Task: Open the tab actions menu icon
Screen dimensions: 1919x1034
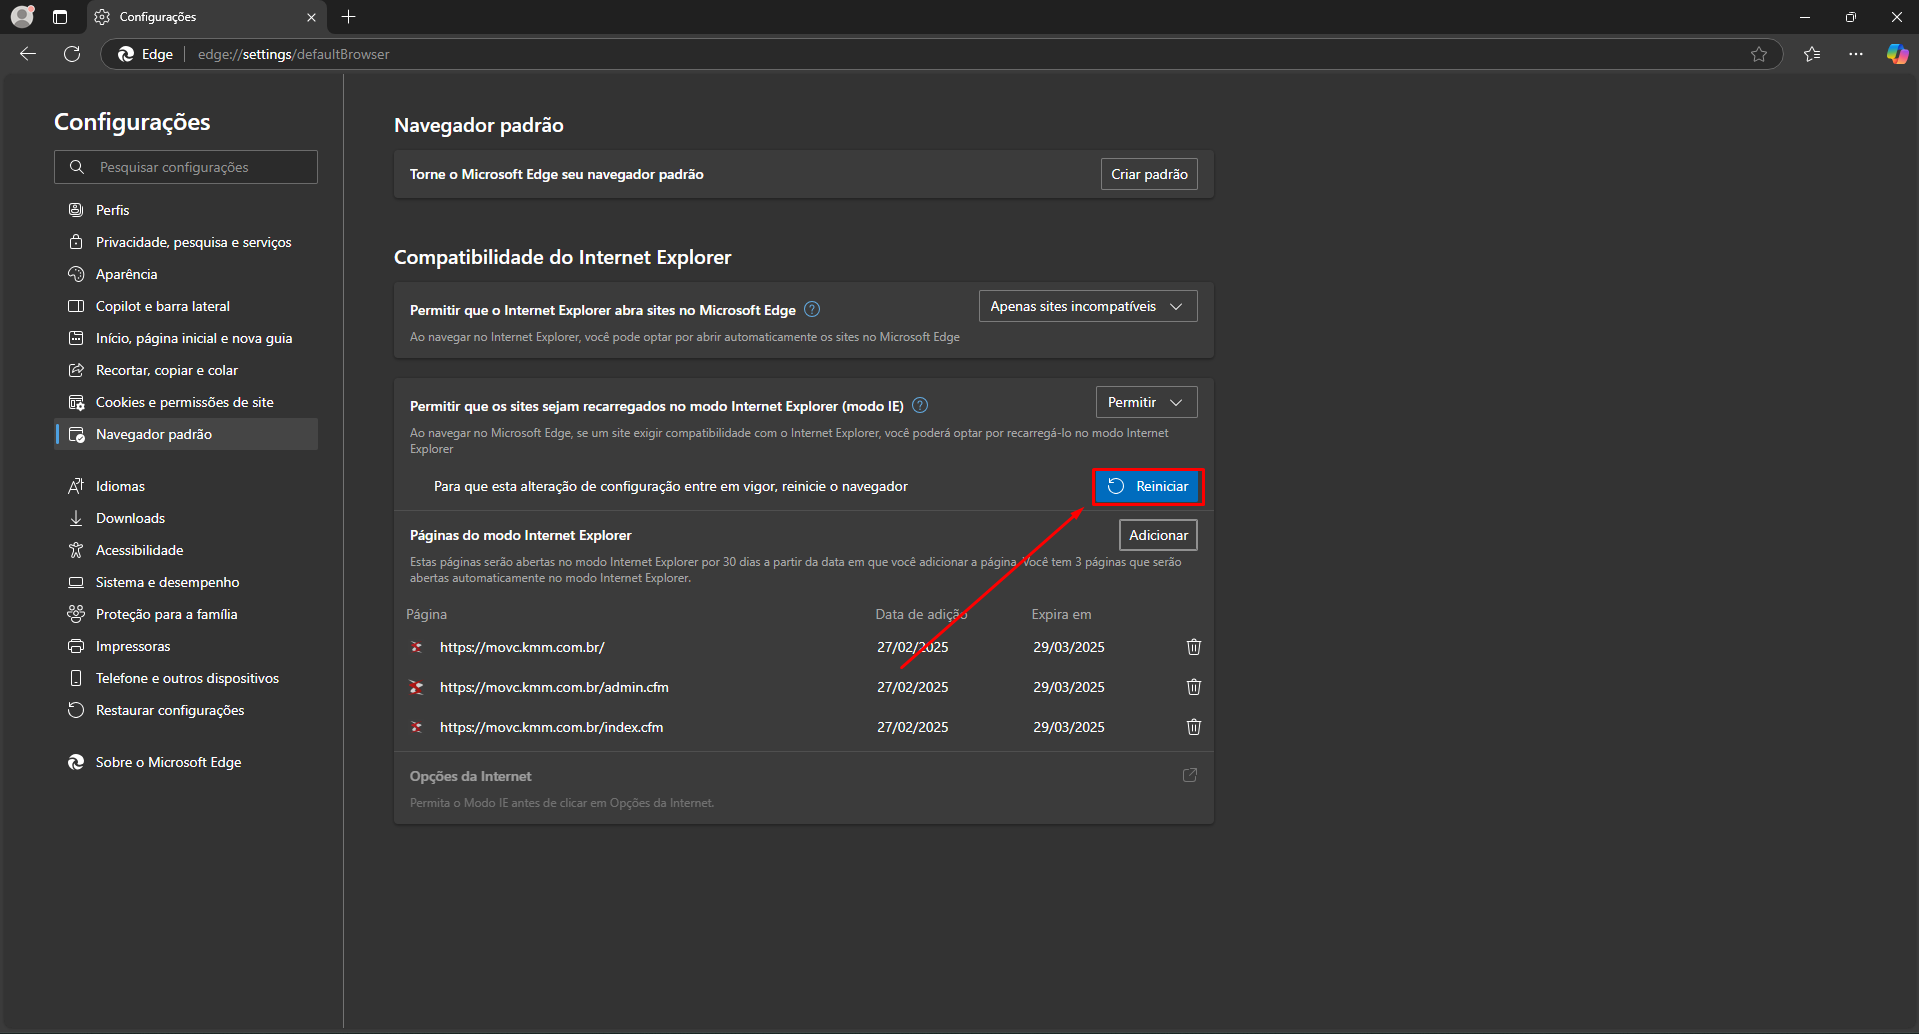Action: [60, 17]
